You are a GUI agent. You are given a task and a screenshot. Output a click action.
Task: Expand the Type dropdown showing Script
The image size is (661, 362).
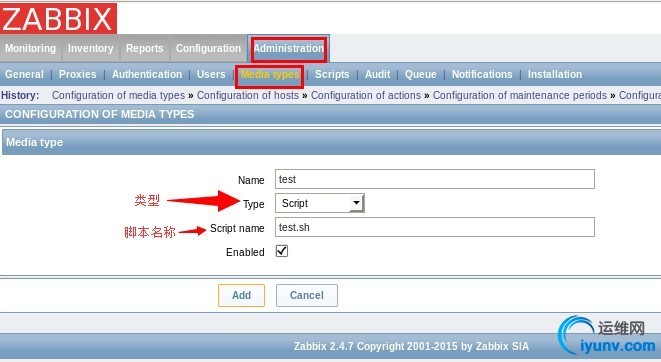click(320, 203)
